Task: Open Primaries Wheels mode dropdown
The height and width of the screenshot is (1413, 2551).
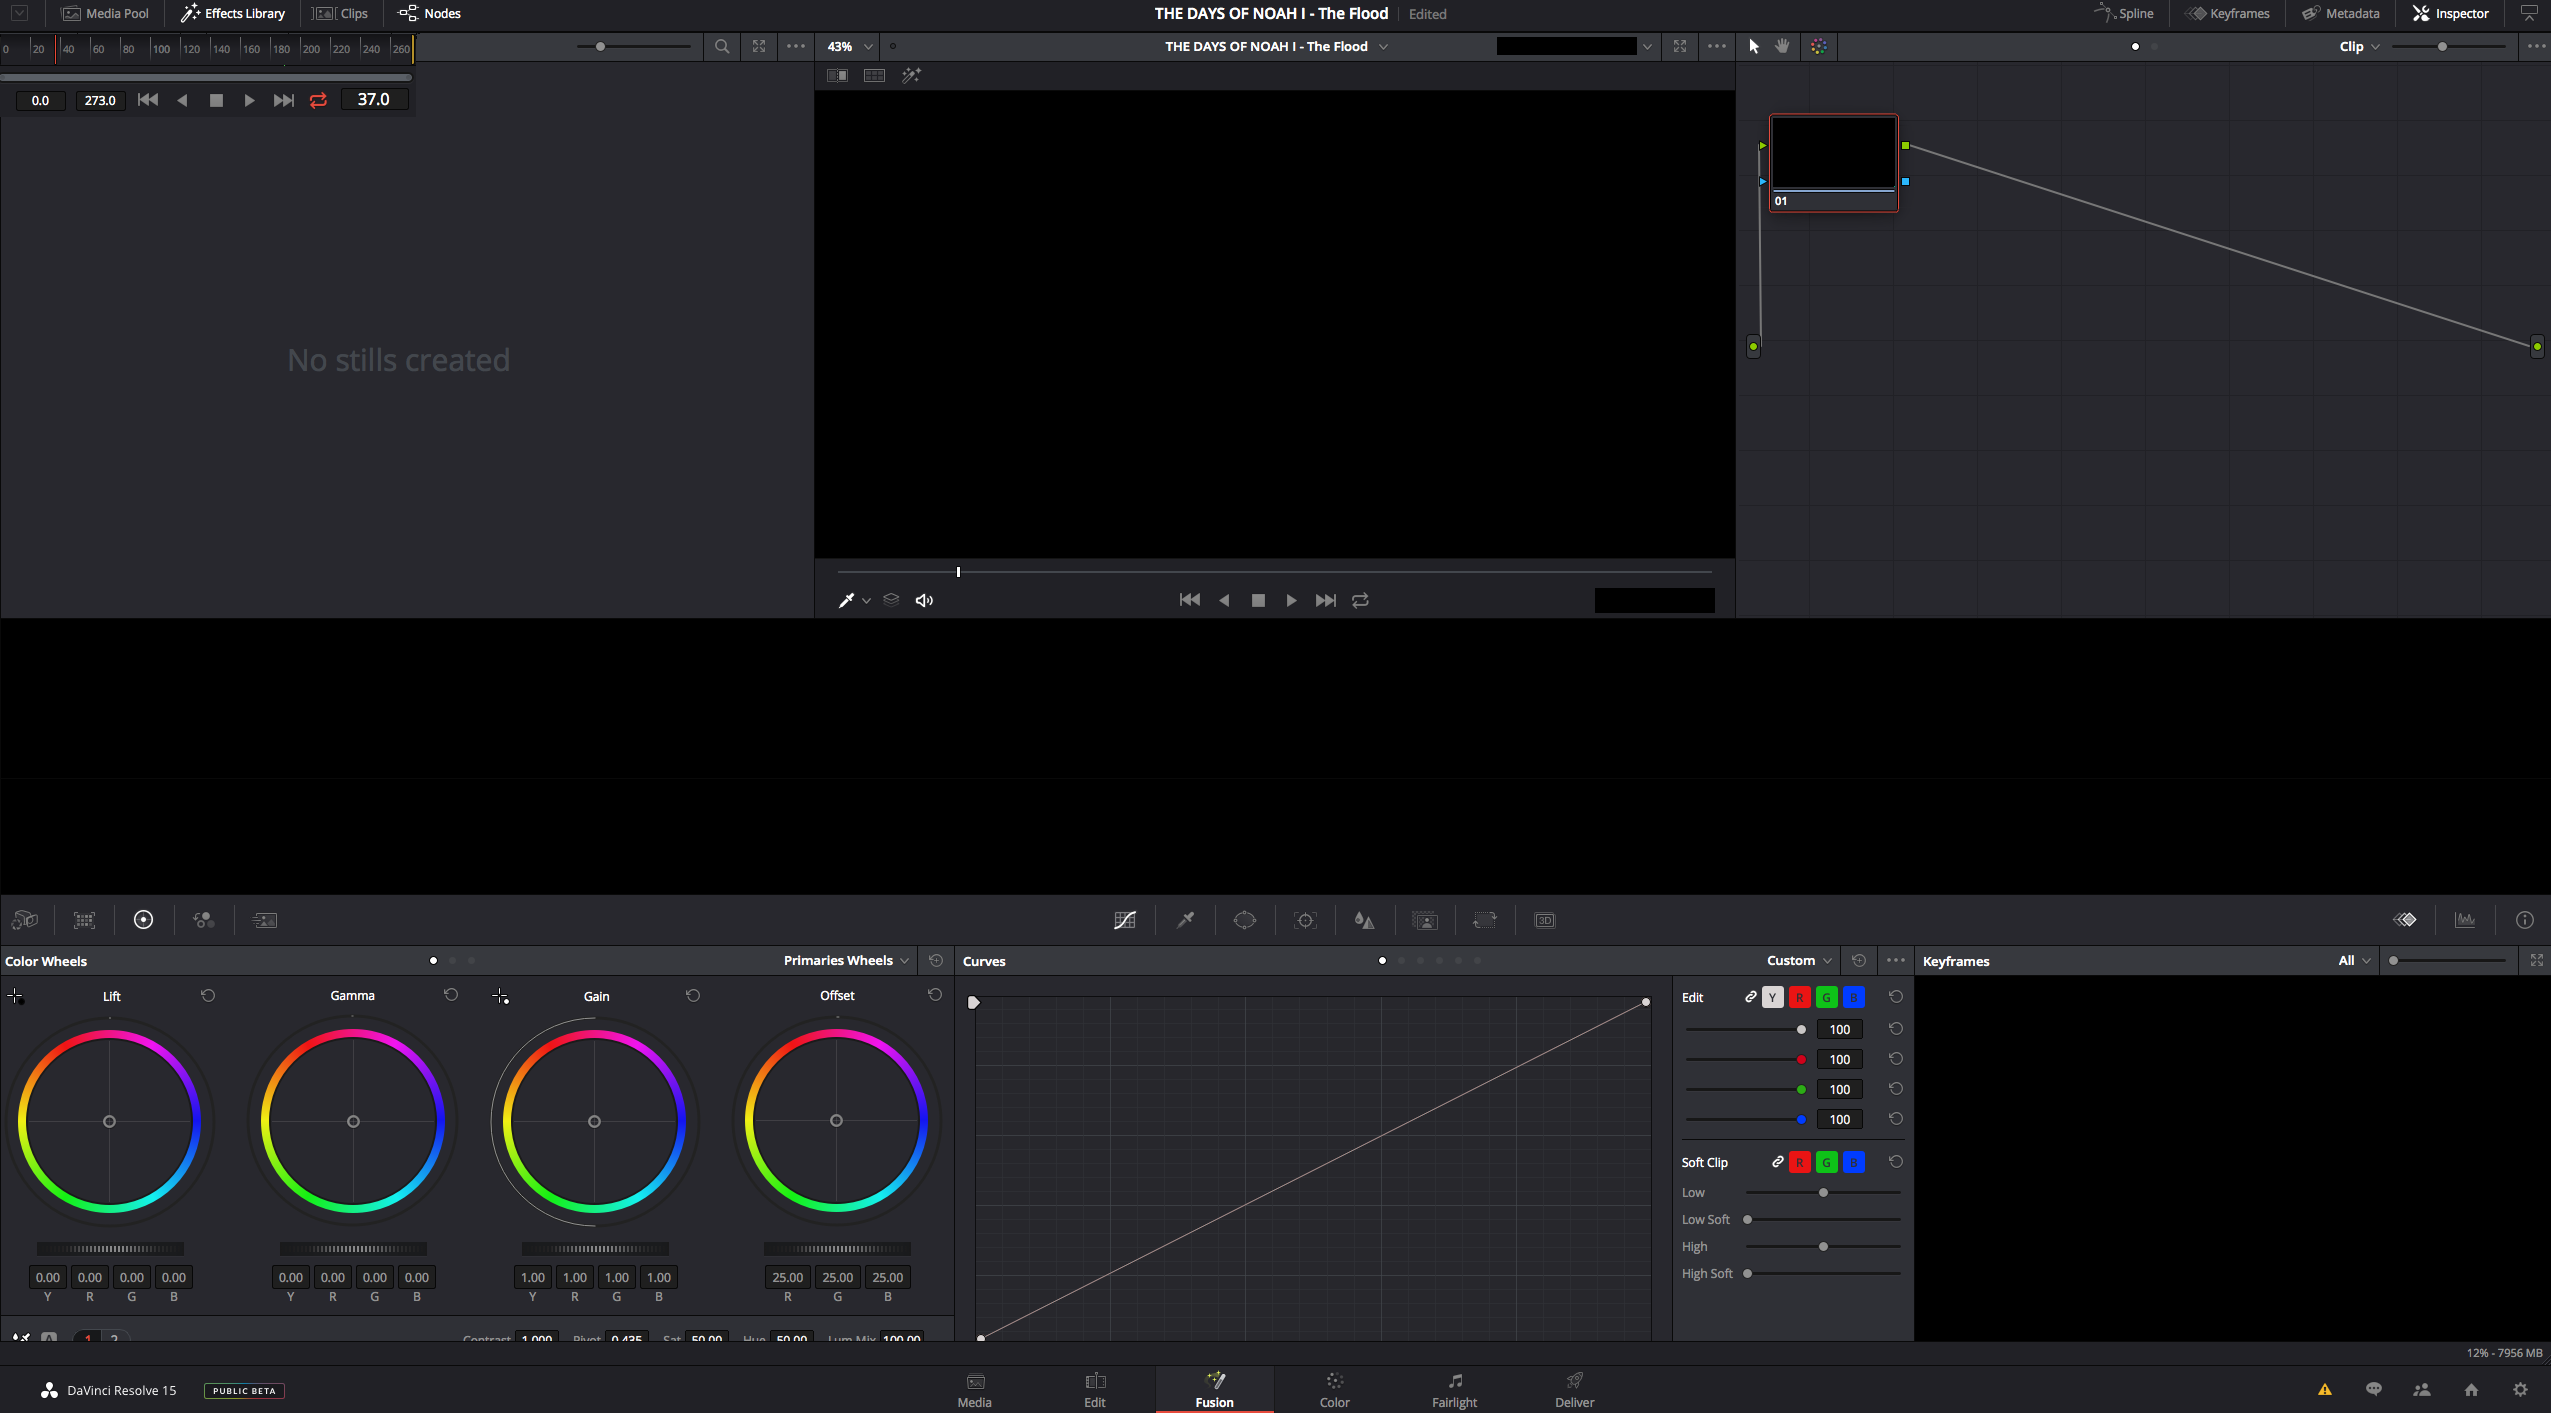Action: (846, 960)
